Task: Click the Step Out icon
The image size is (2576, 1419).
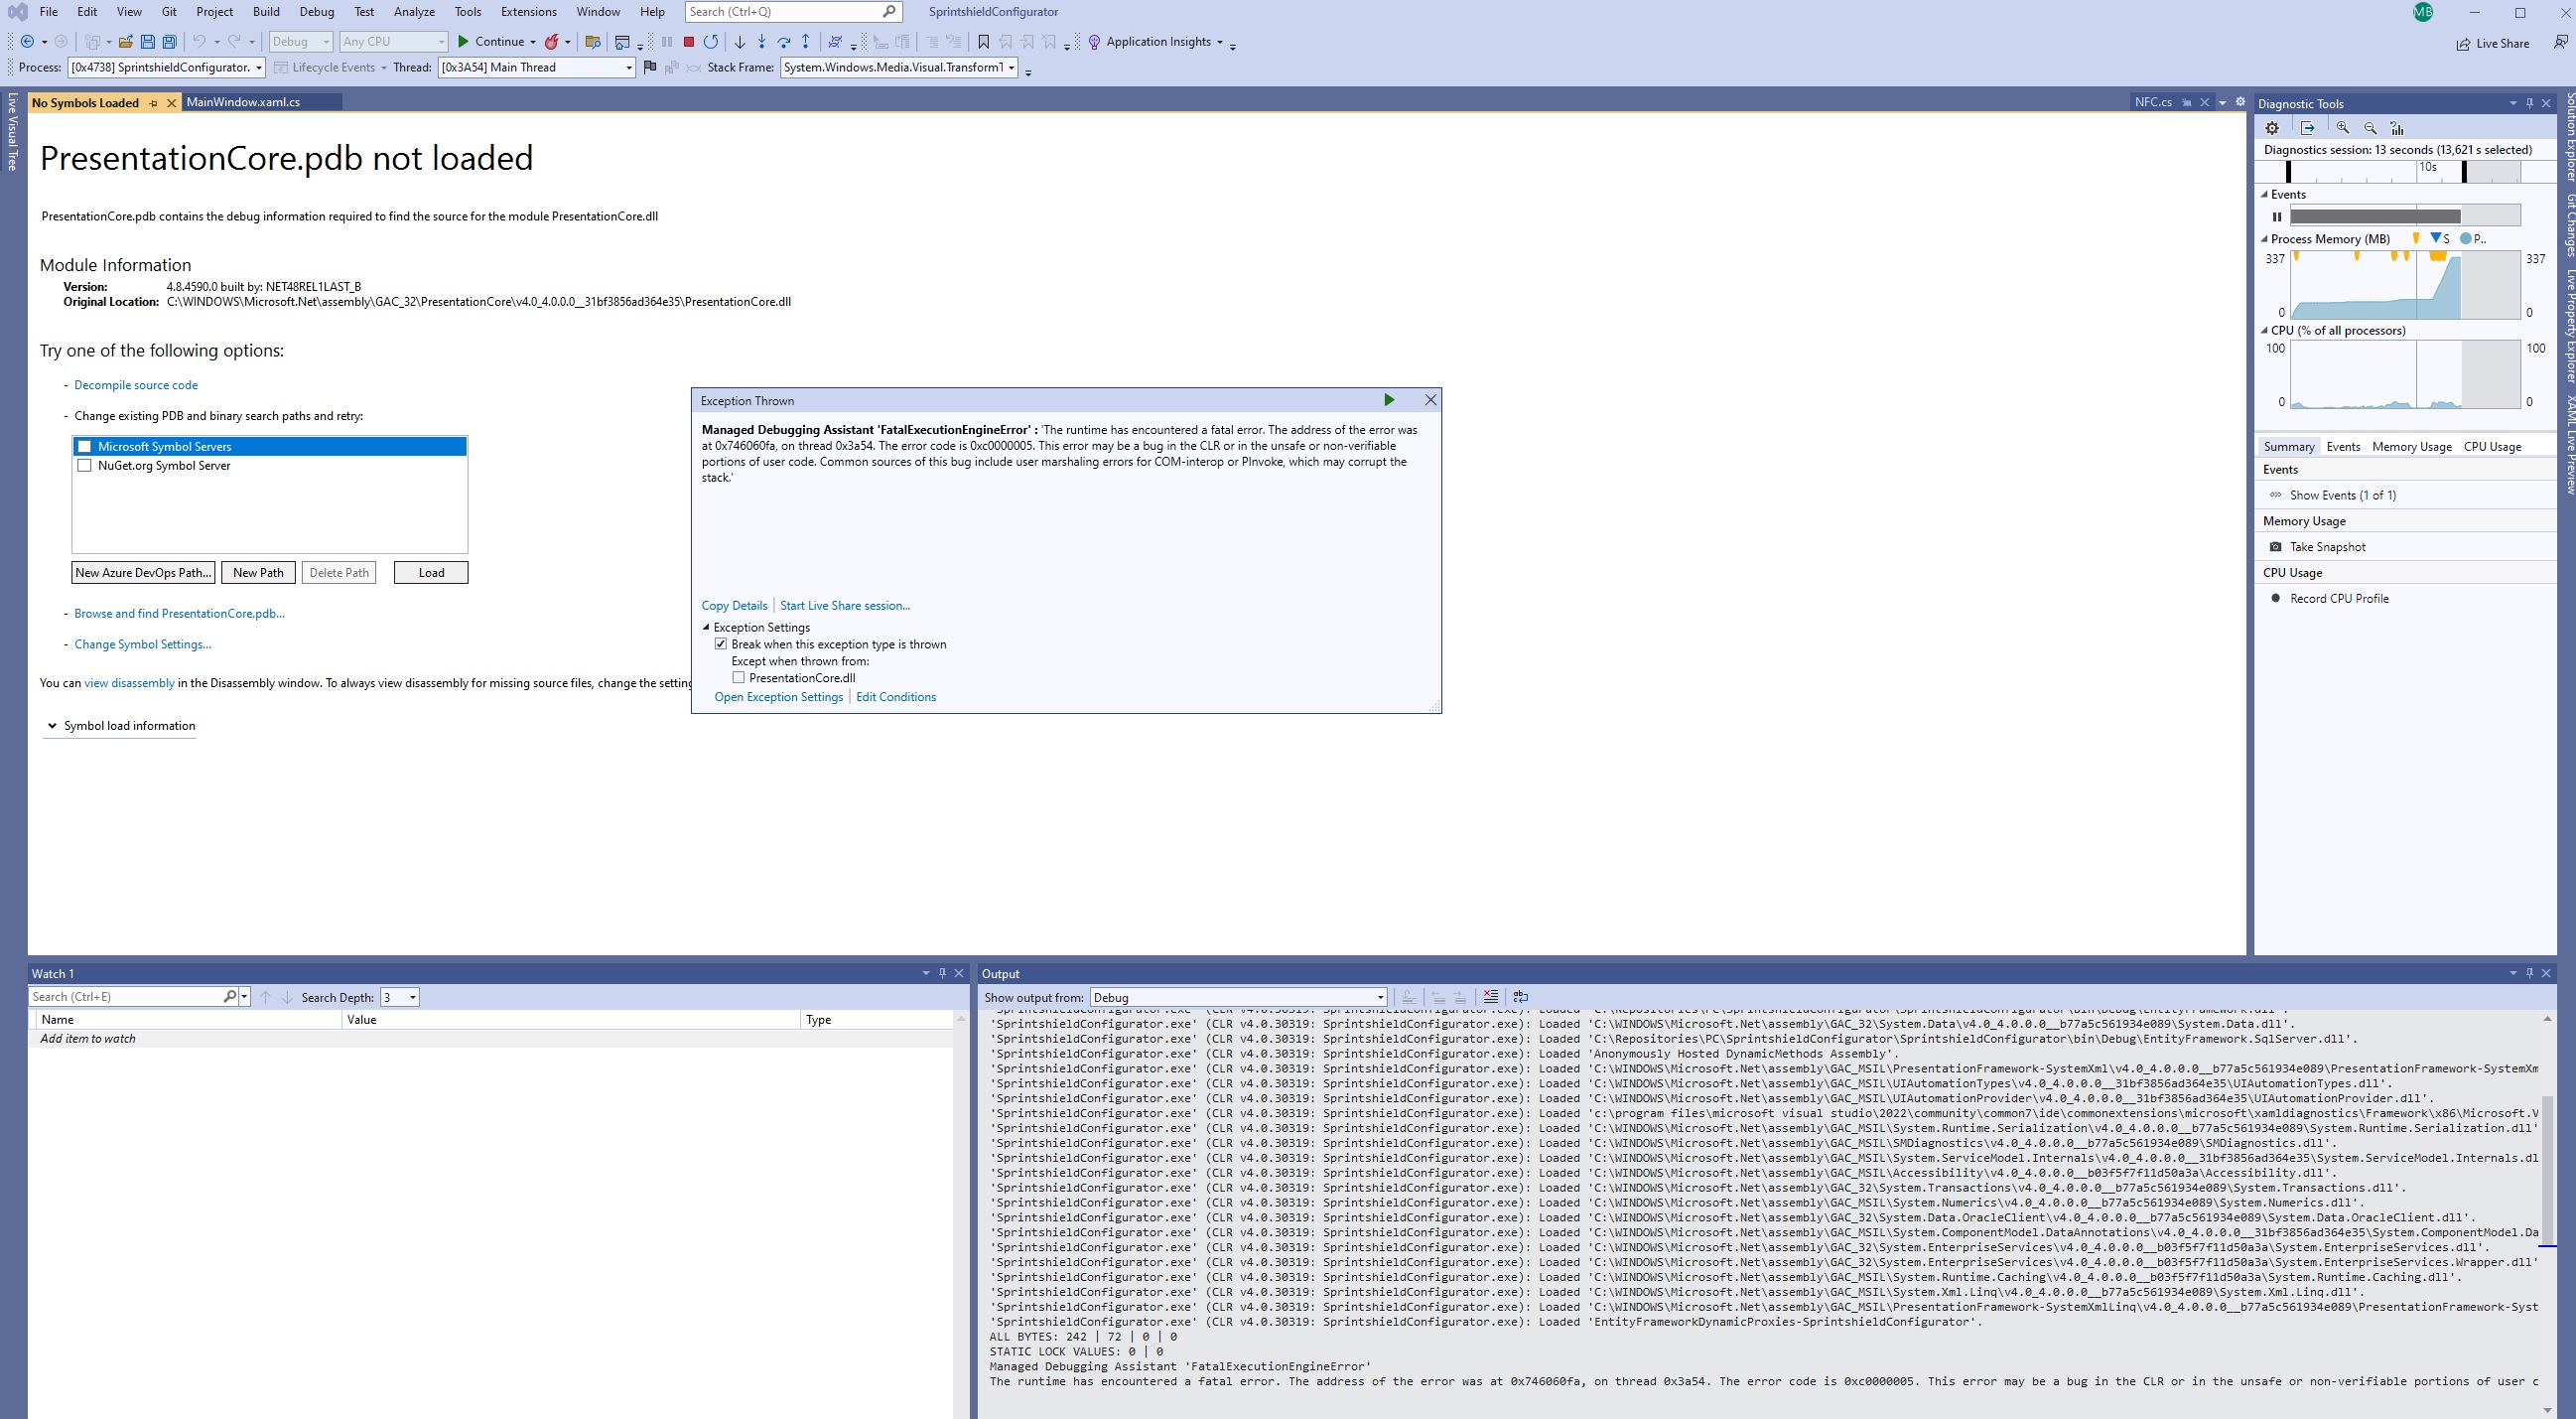Action: tap(806, 42)
